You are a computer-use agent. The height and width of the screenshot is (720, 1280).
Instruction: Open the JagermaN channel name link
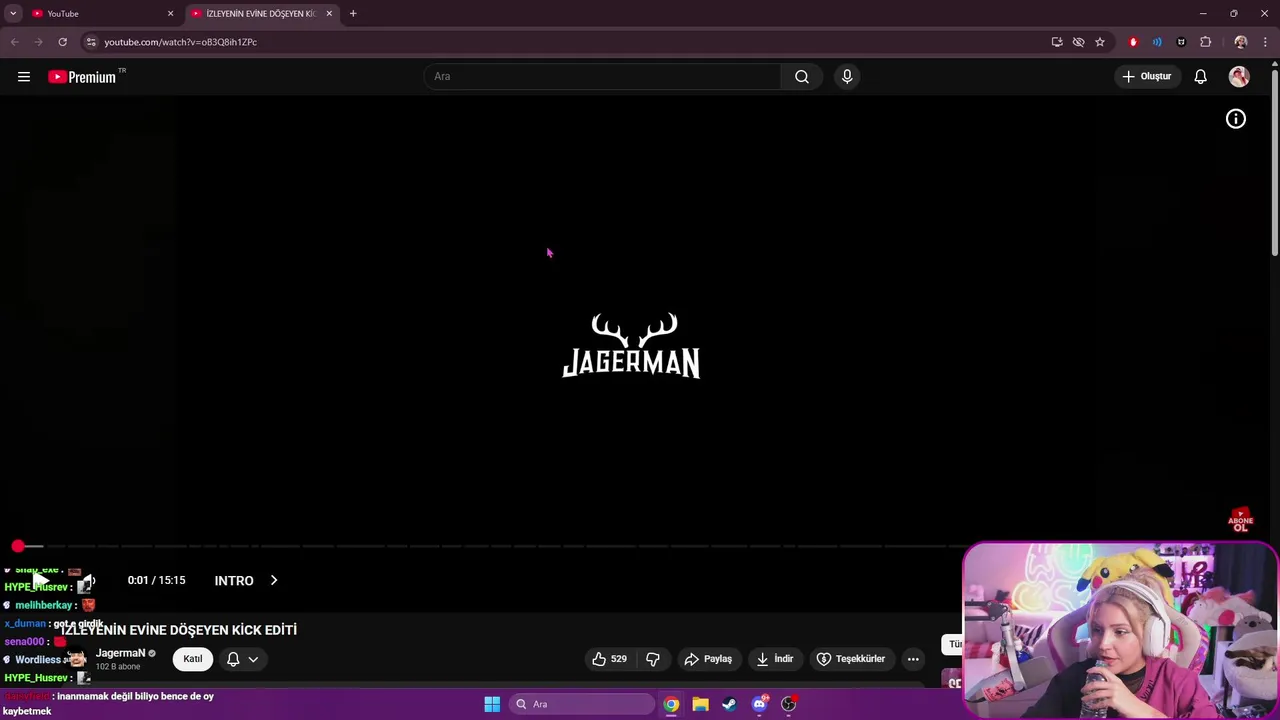(x=121, y=653)
